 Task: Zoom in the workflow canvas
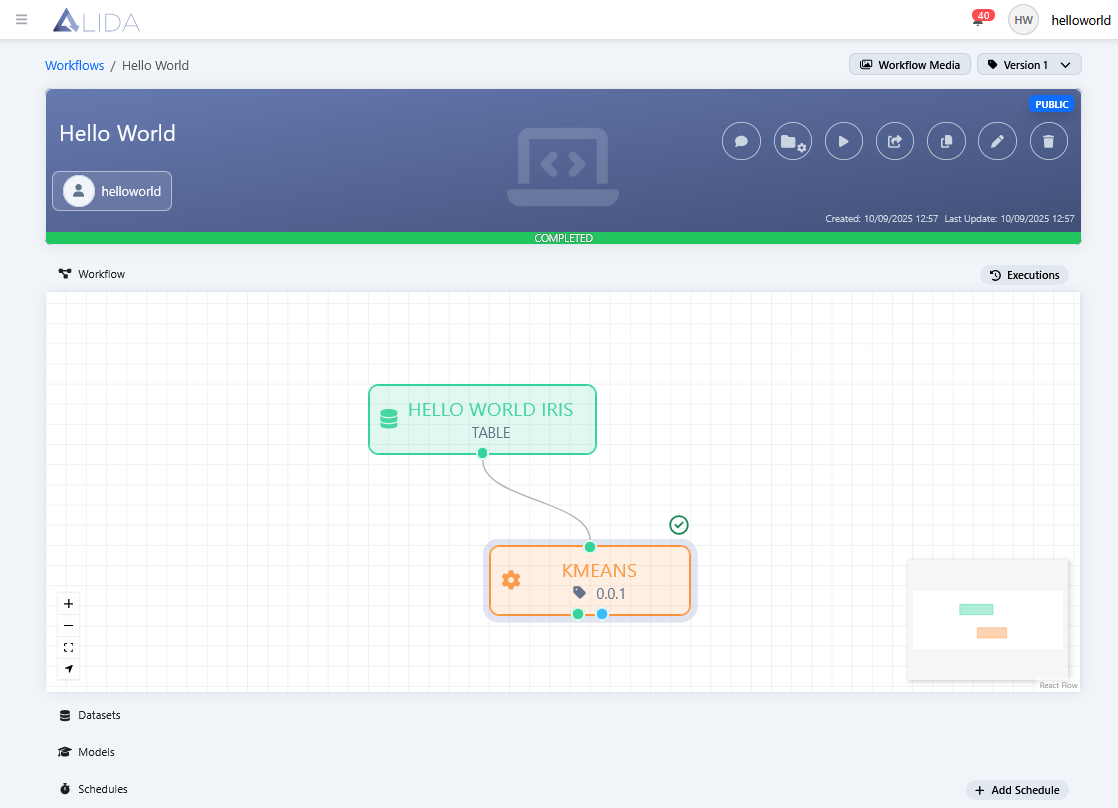(68, 603)
